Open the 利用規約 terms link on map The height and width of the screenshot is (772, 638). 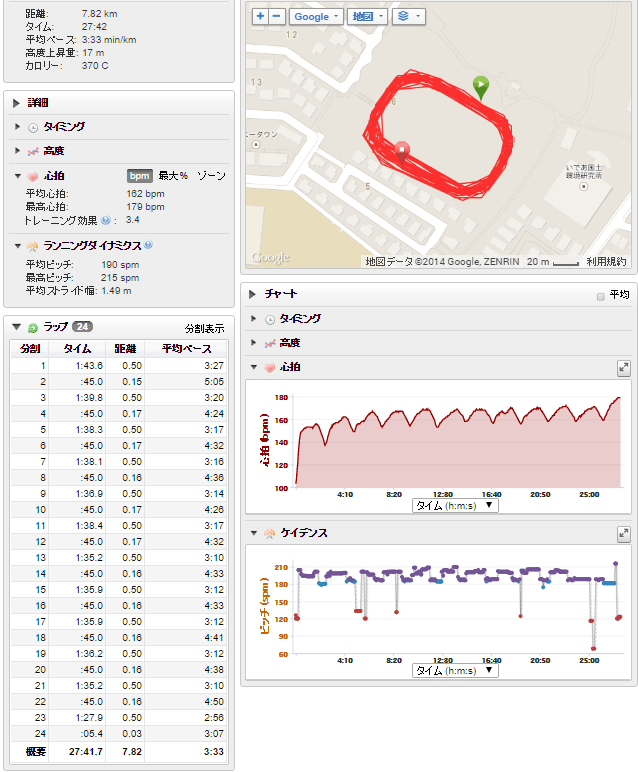pos(606,262)
